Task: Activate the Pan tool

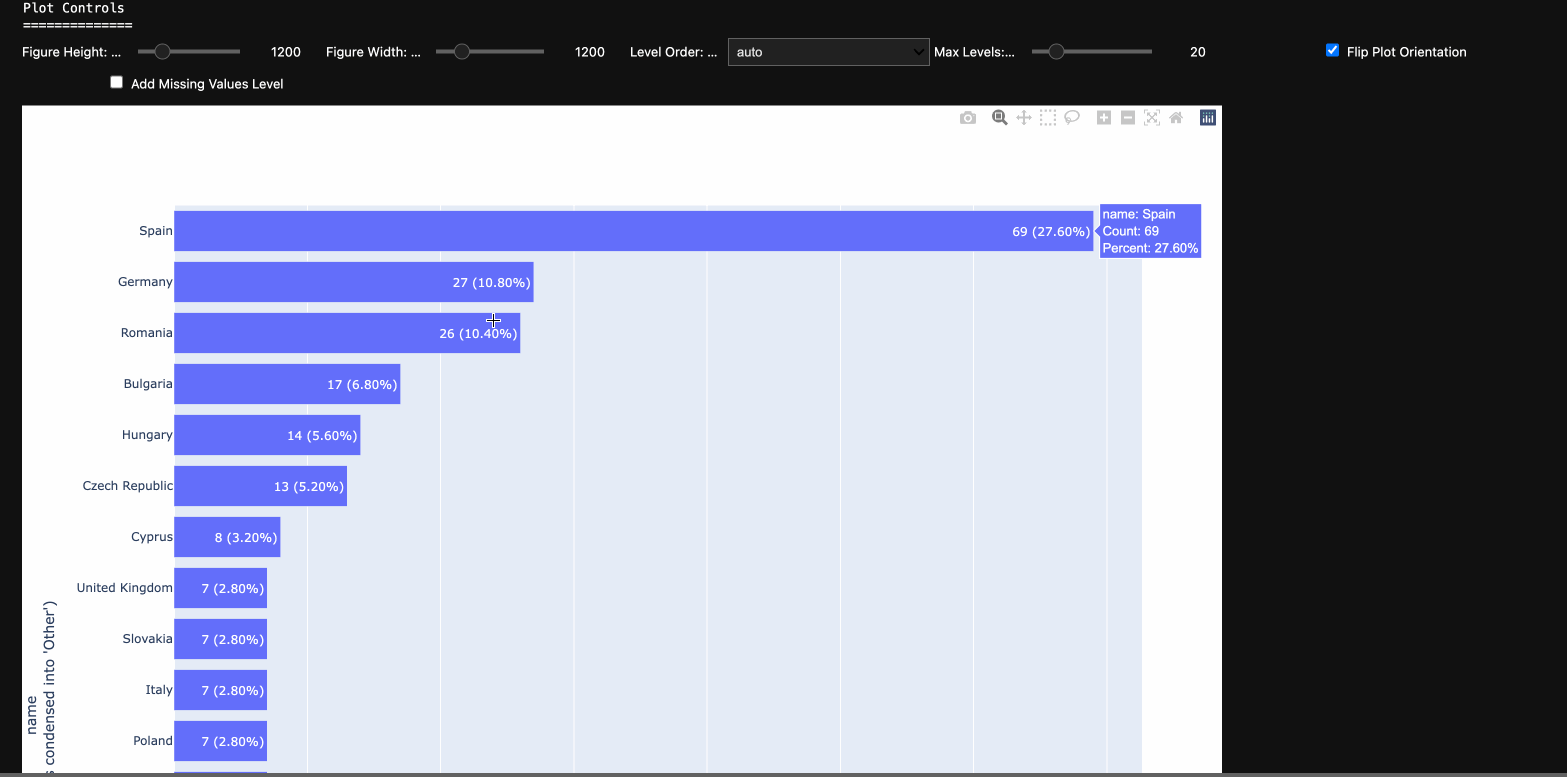Action: (1023, 118)
